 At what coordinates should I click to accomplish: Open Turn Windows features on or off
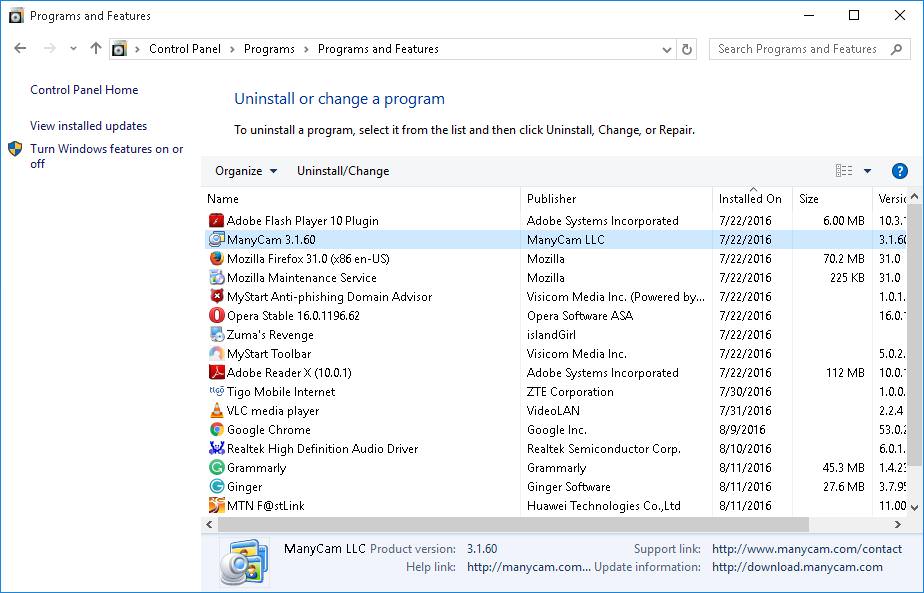[x=107, y=156]
